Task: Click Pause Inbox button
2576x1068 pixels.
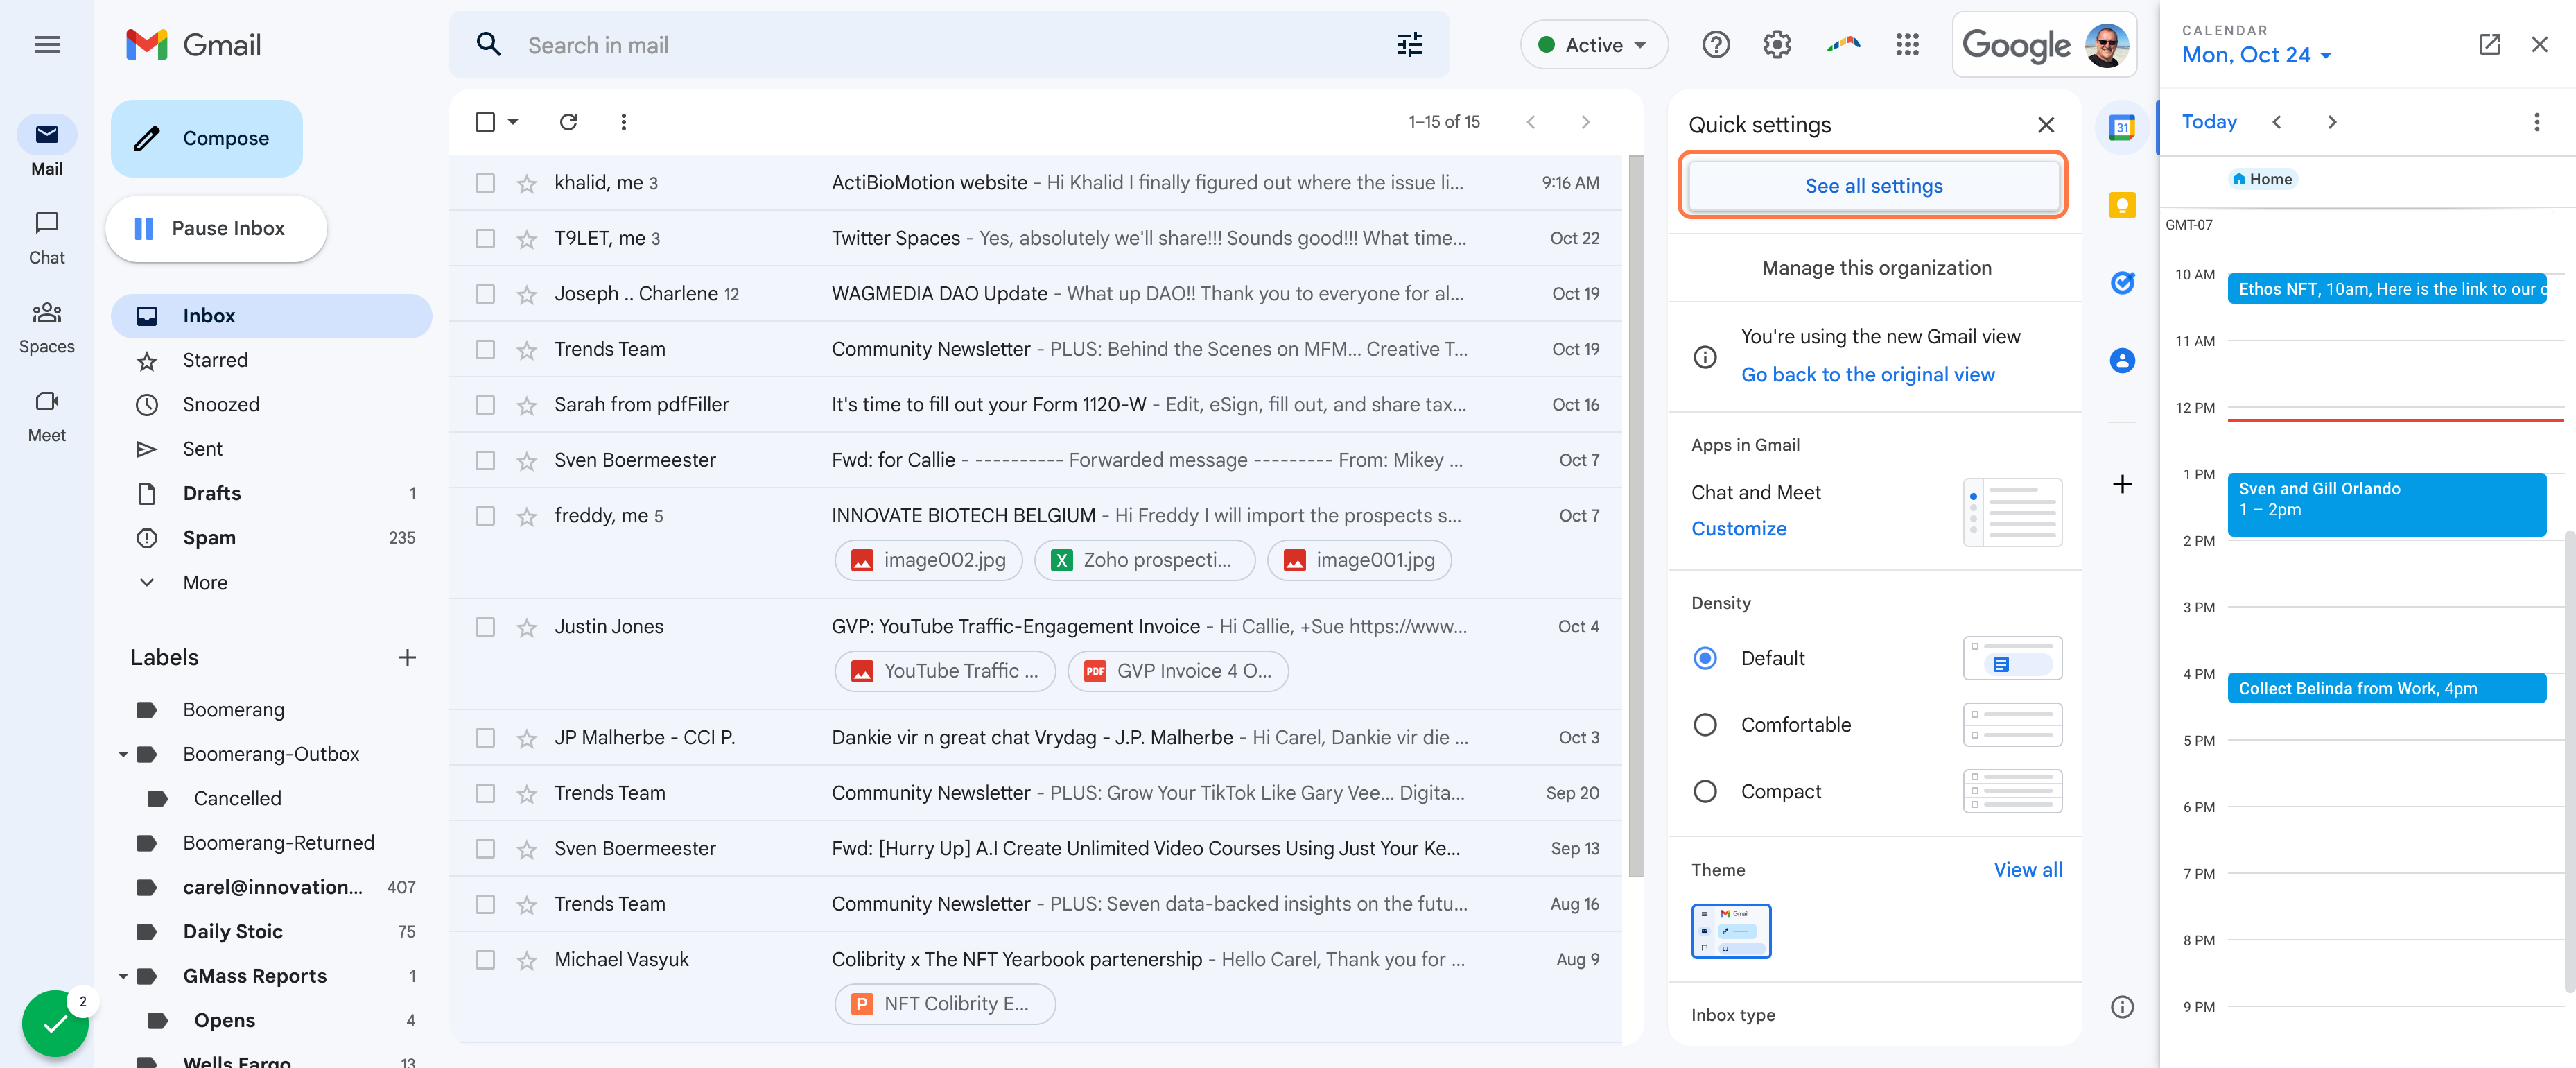Action: click(216, 228)
